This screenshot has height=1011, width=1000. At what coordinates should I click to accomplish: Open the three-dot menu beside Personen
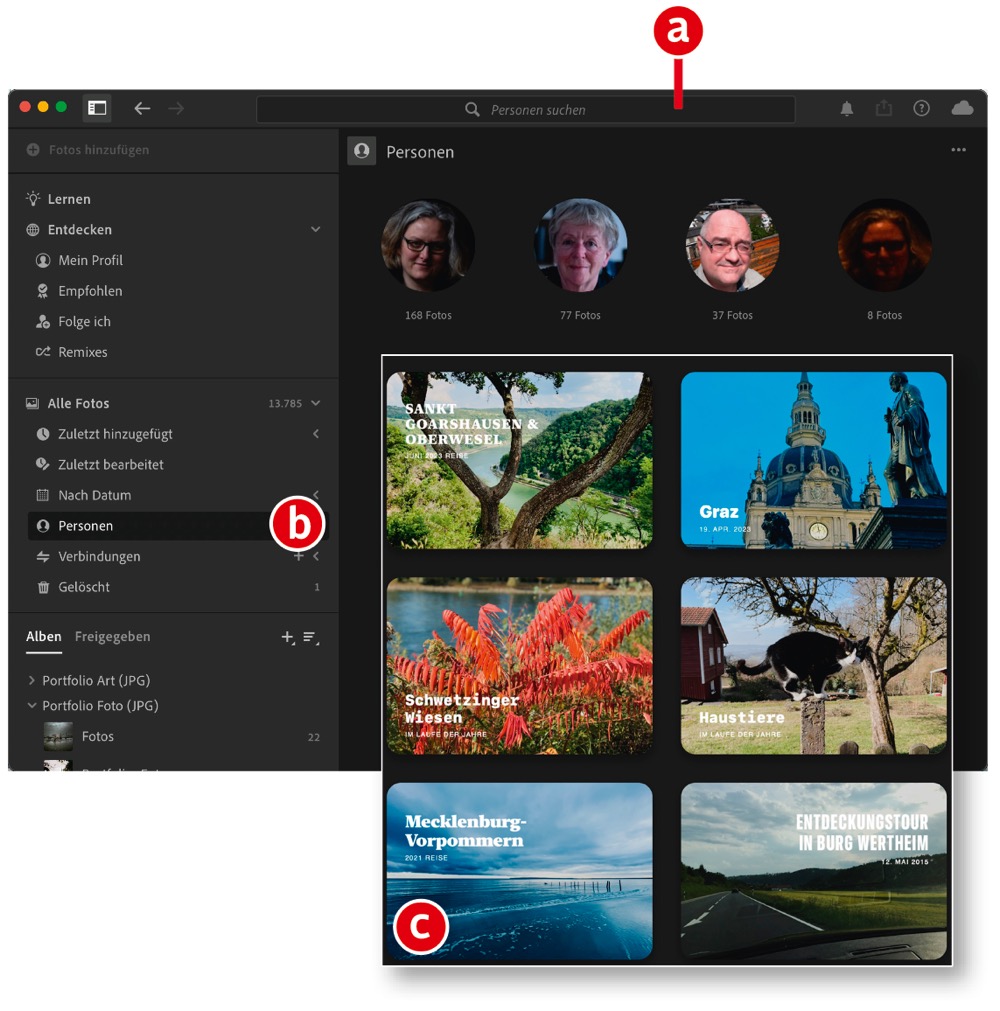(x=958, y=151)
